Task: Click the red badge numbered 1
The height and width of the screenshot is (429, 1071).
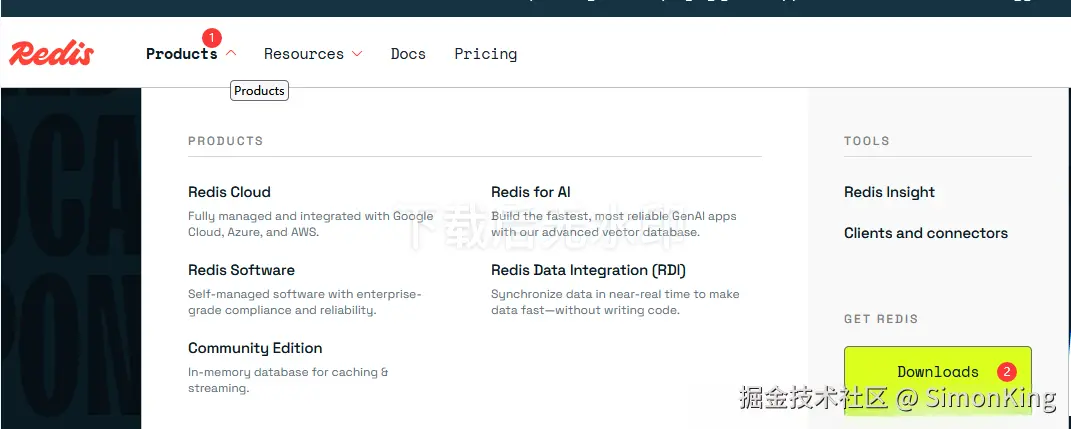Action: 211,38
